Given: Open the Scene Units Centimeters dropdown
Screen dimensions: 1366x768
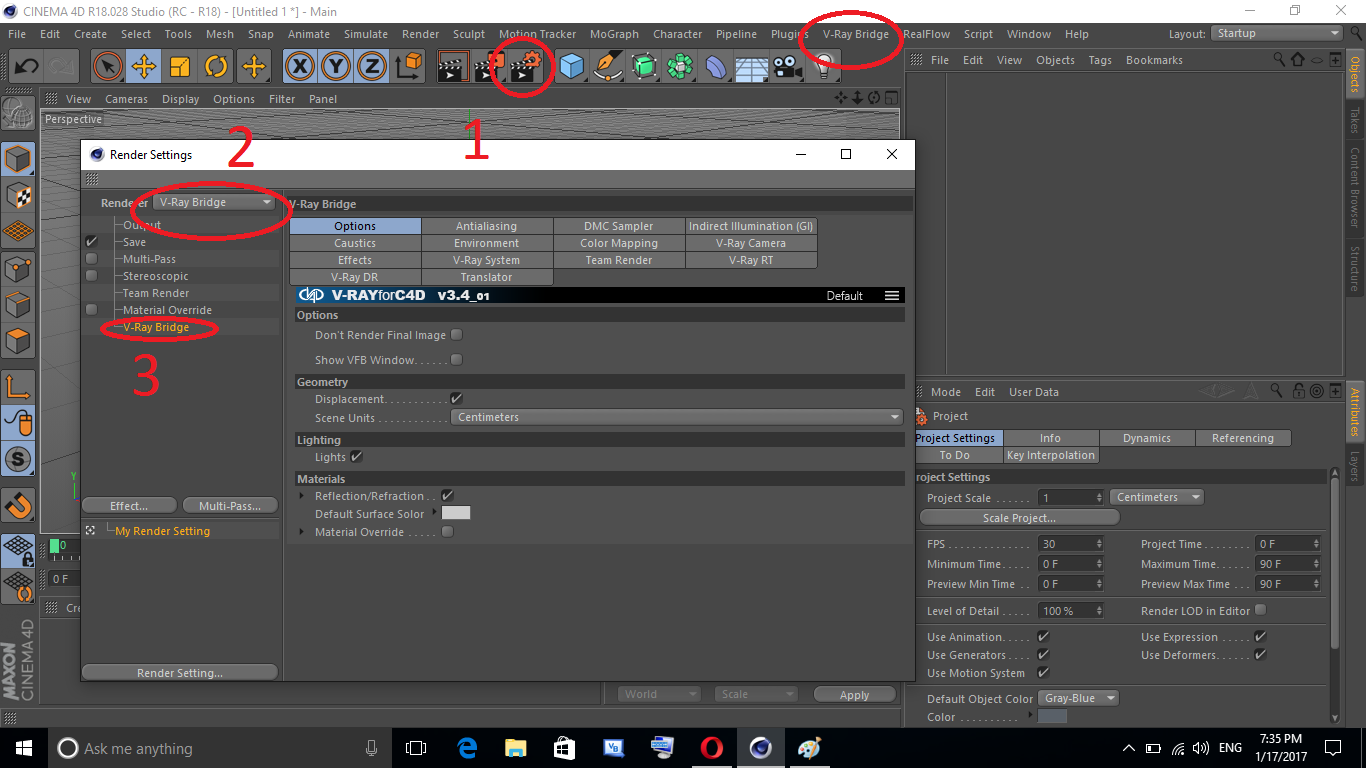Looking at the screenshot, I should point(677,417).
